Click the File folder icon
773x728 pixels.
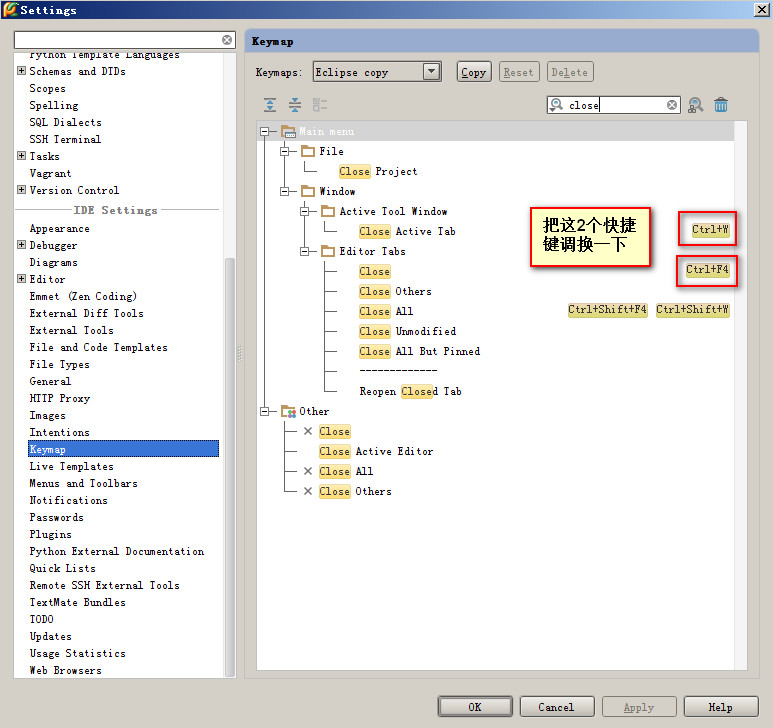click(x=308, y=151)
